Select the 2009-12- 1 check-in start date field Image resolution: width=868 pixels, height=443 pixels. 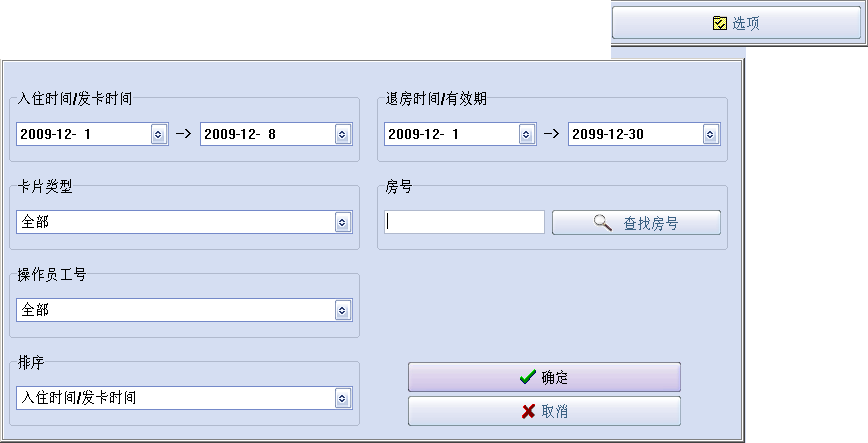(92, 134)
